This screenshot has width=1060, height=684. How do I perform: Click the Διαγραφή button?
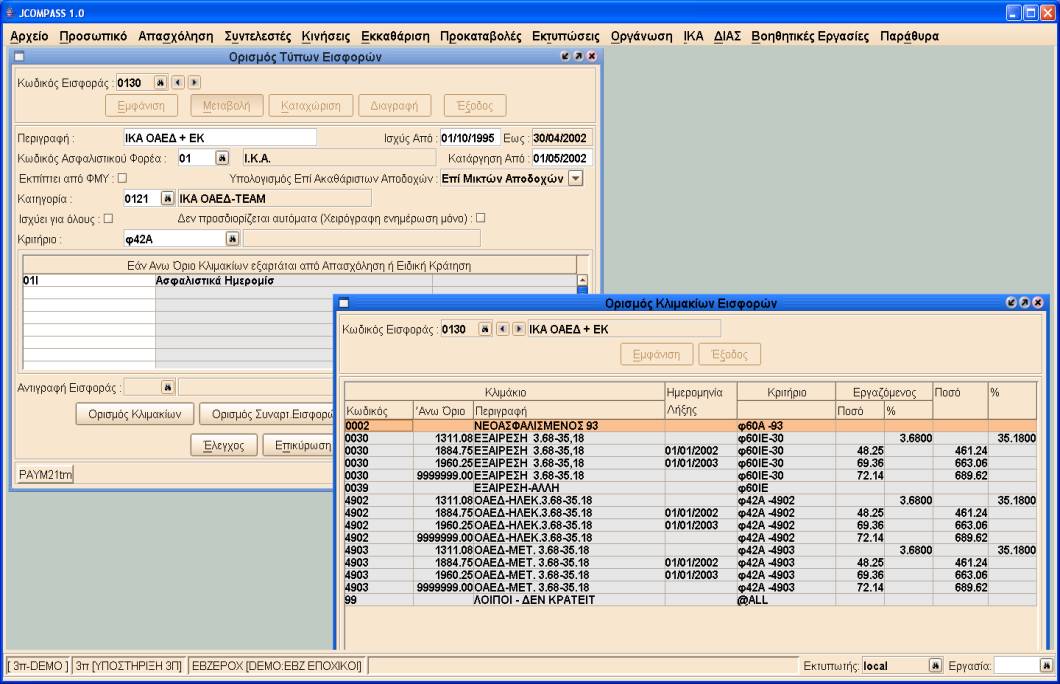click(394, 106)
